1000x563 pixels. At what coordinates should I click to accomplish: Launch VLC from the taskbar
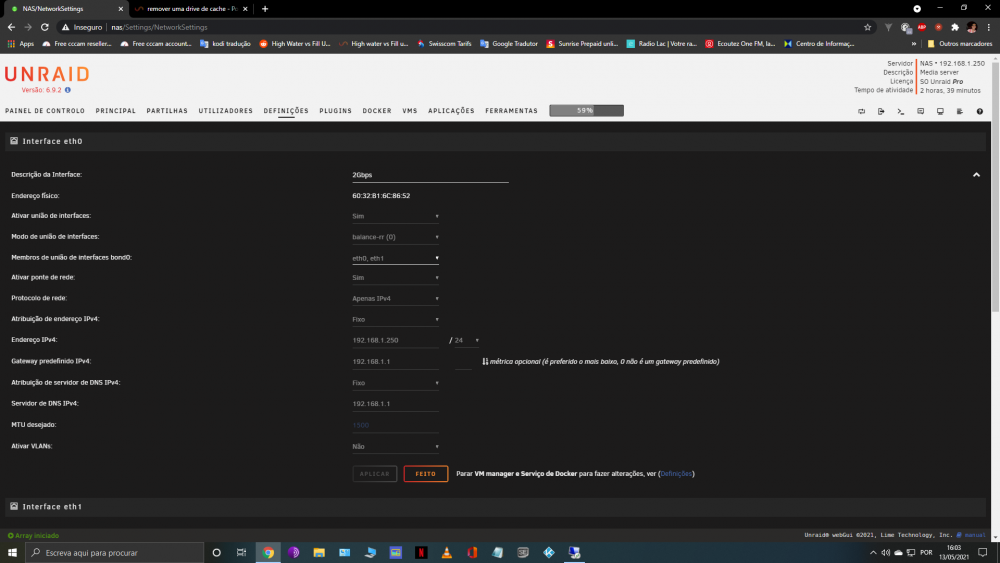446,552
